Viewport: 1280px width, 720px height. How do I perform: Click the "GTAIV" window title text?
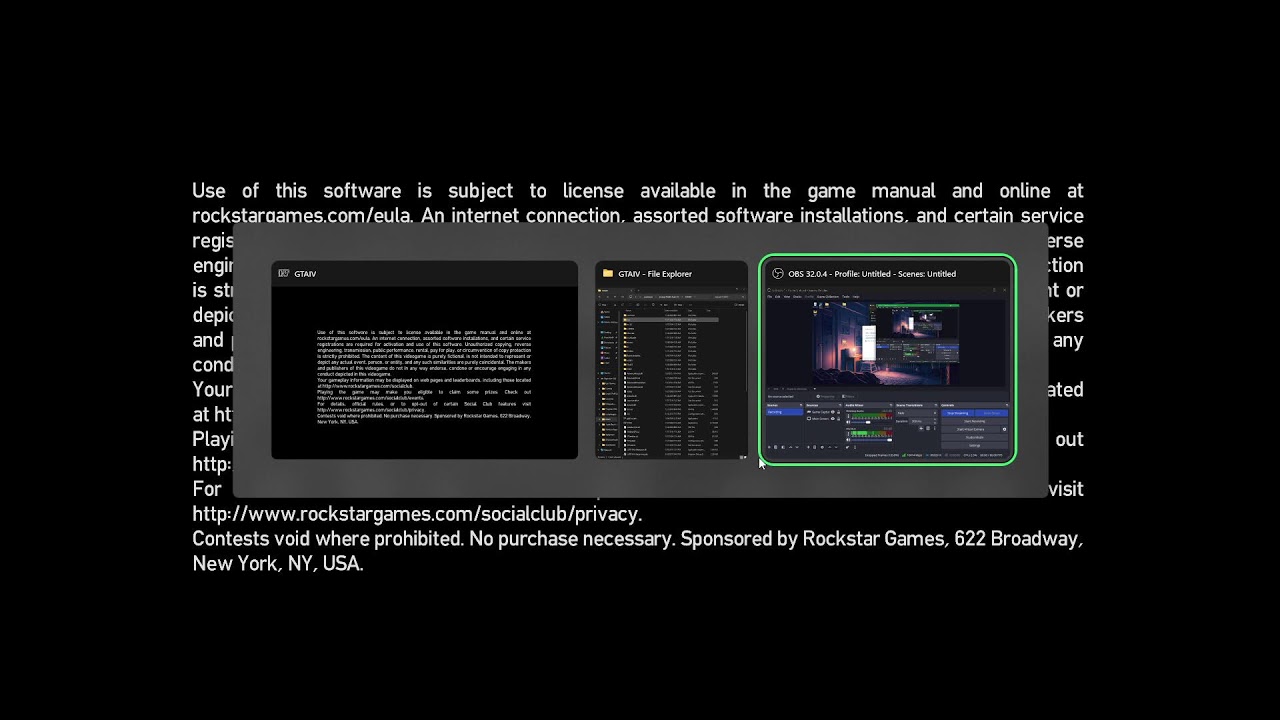[x=305, y=274]
